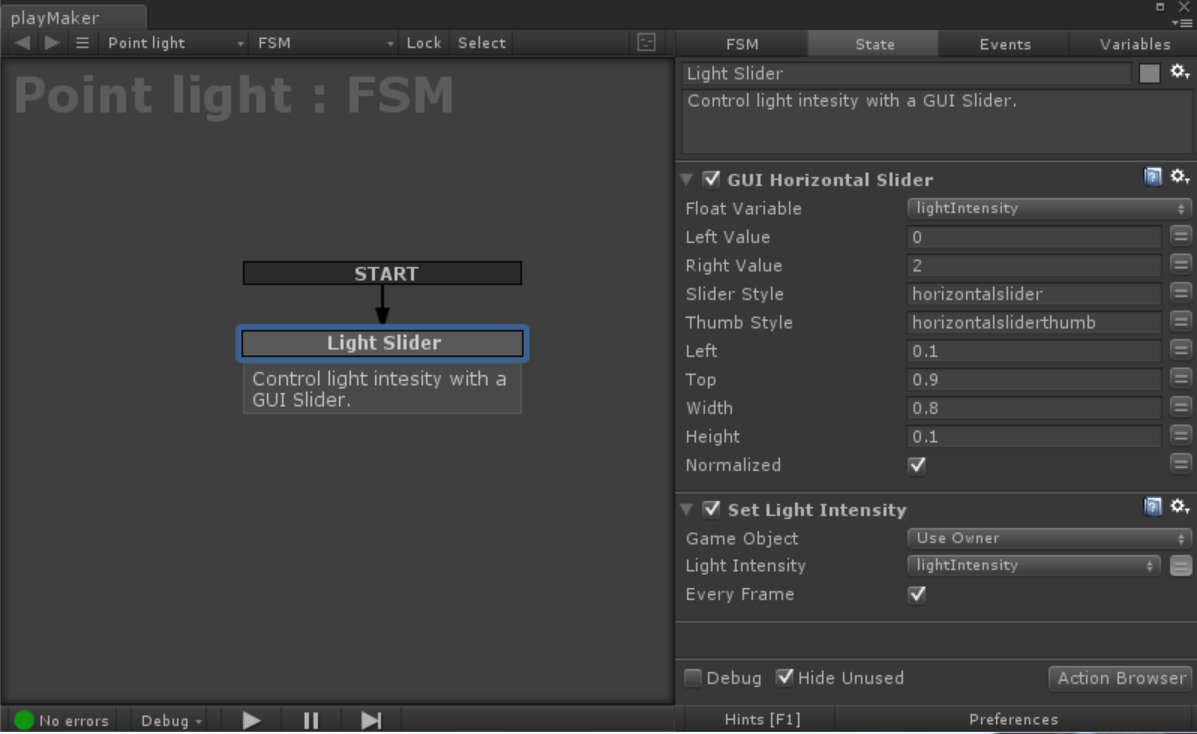Click the step-frame playback icon
The width and height of the screenshot is (1197, 734).
coord(371,719)
